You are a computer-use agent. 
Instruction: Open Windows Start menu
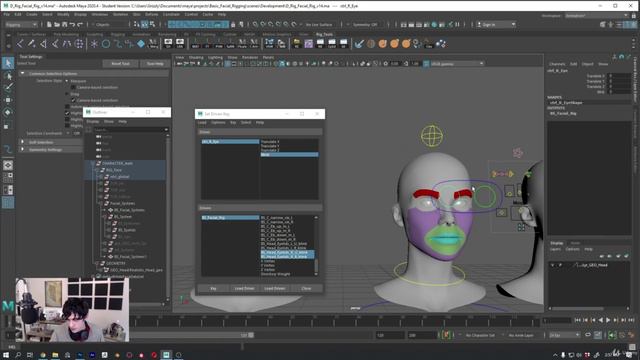6,355
